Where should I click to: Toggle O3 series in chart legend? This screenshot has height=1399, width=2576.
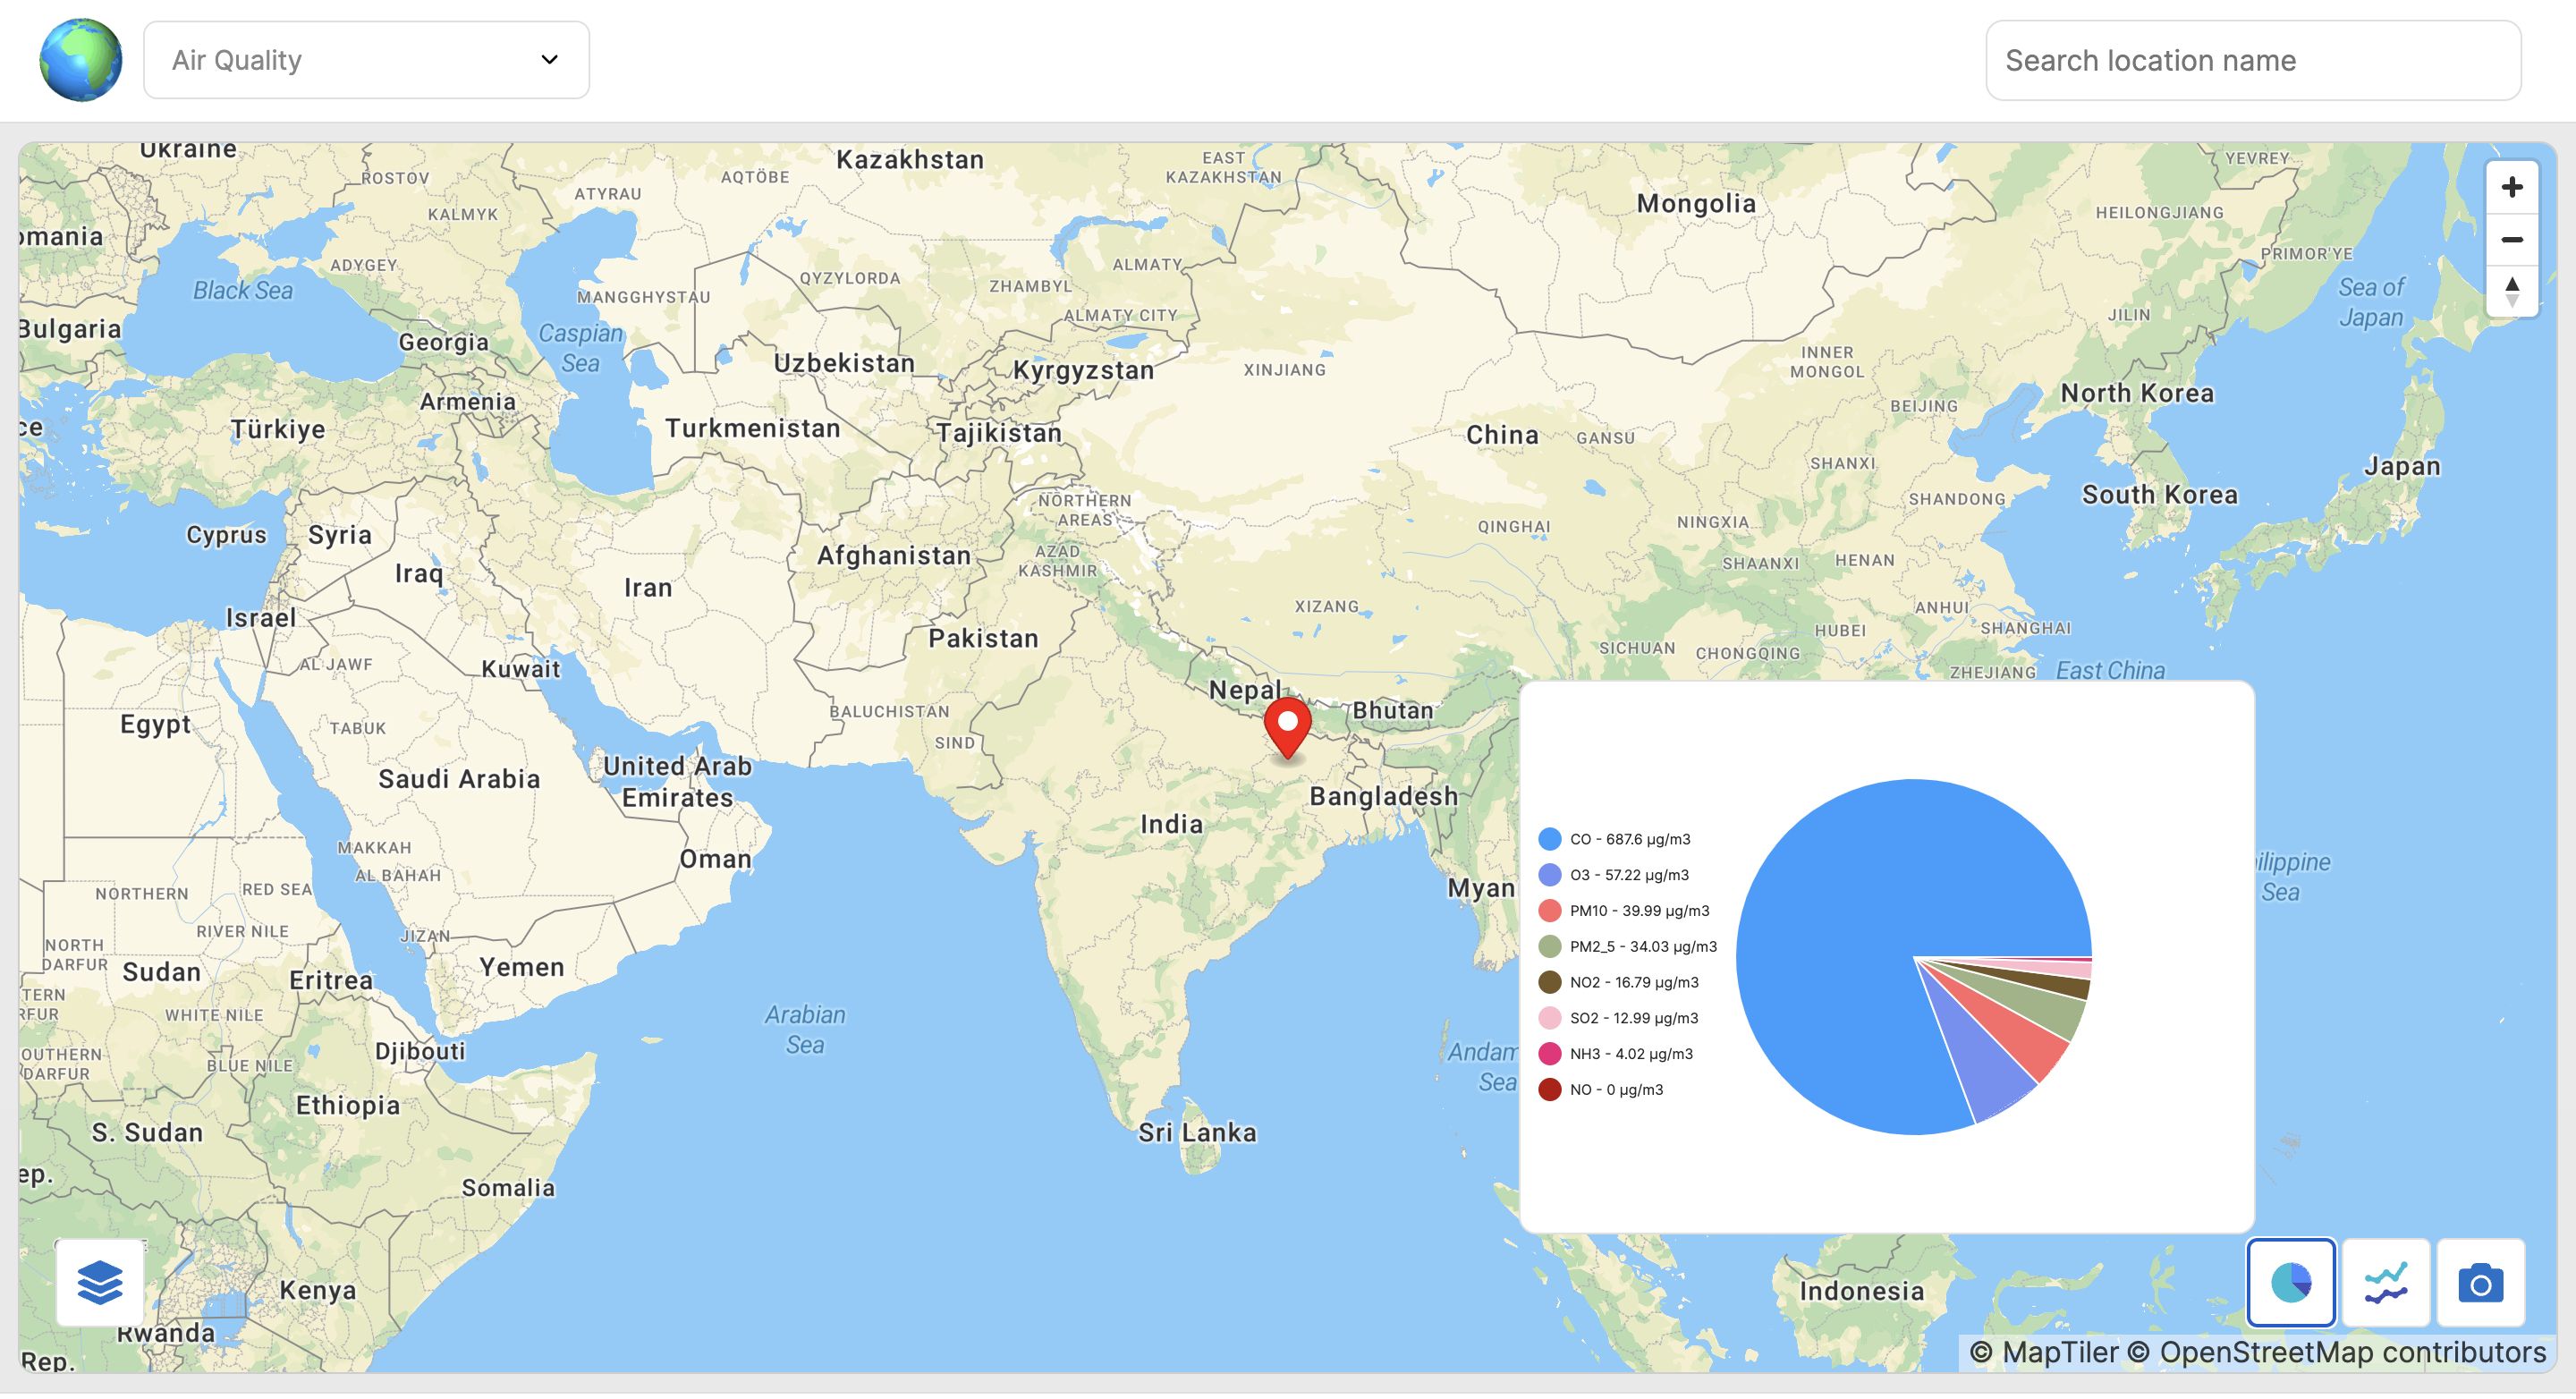pyautogui.click(x=1628, y=875)
